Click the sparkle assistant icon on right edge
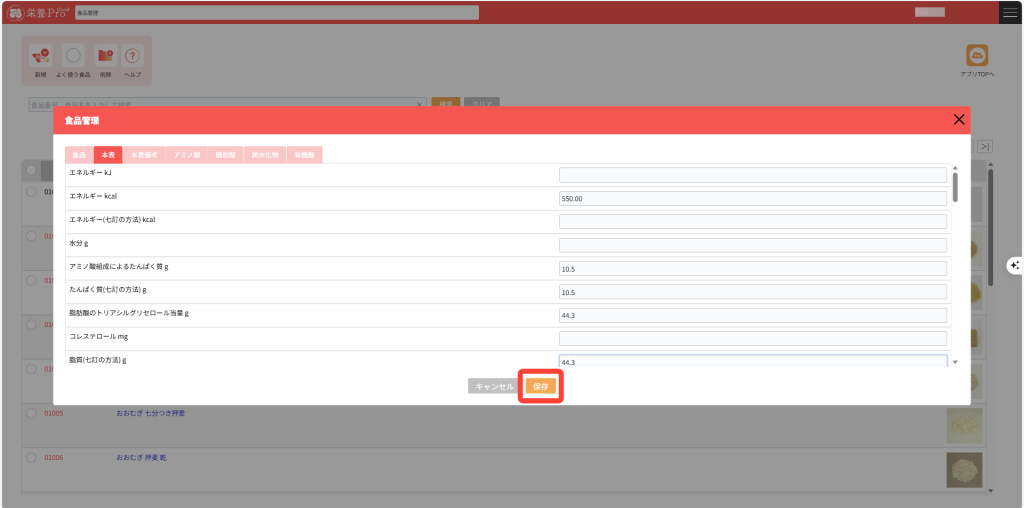This screenshot has width=1024, height=508. 1014,265
